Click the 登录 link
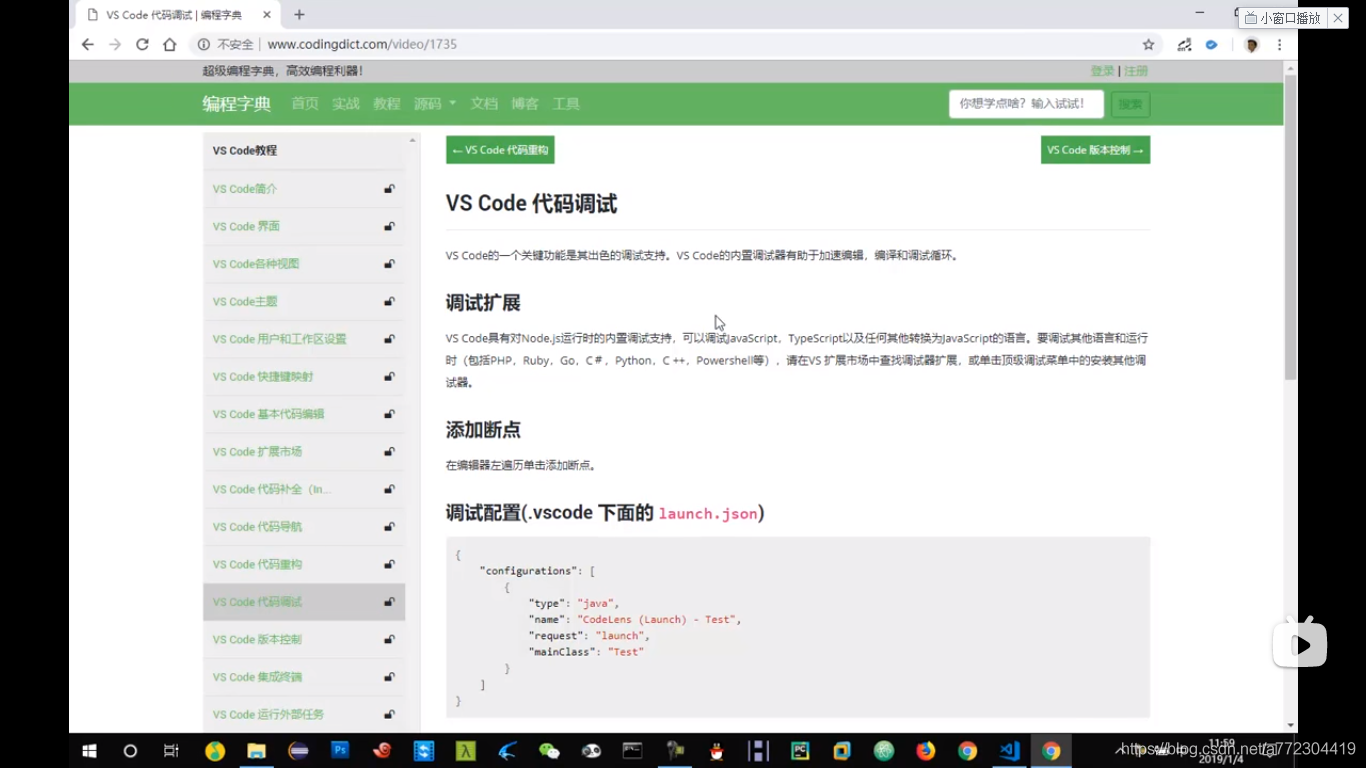This screenshot has height=768, width=1366. [x=1102, y=71]
